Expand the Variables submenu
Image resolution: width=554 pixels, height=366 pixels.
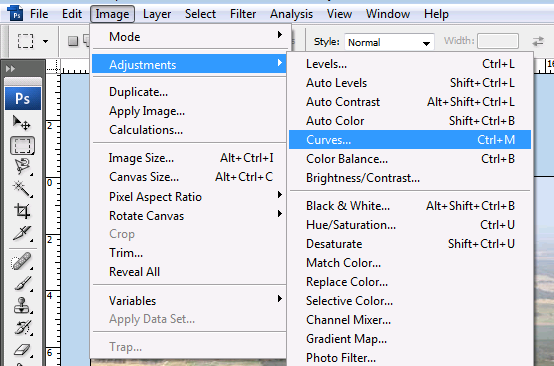coord(191,301)
